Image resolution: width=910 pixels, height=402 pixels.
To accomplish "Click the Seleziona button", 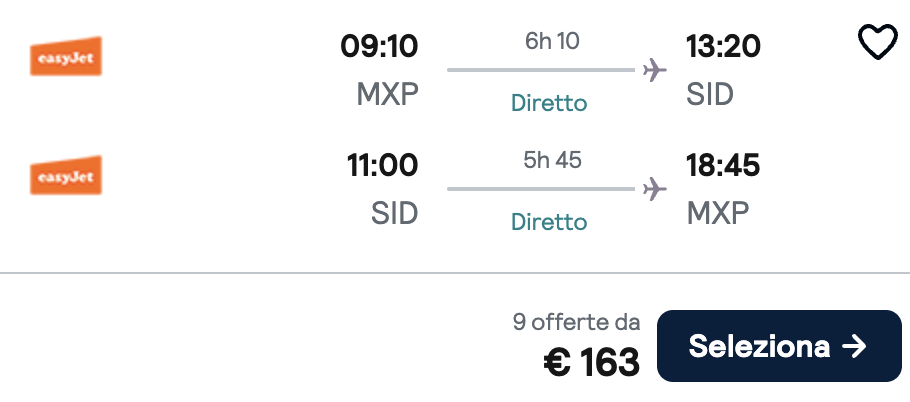I will [x=778, y=346].
